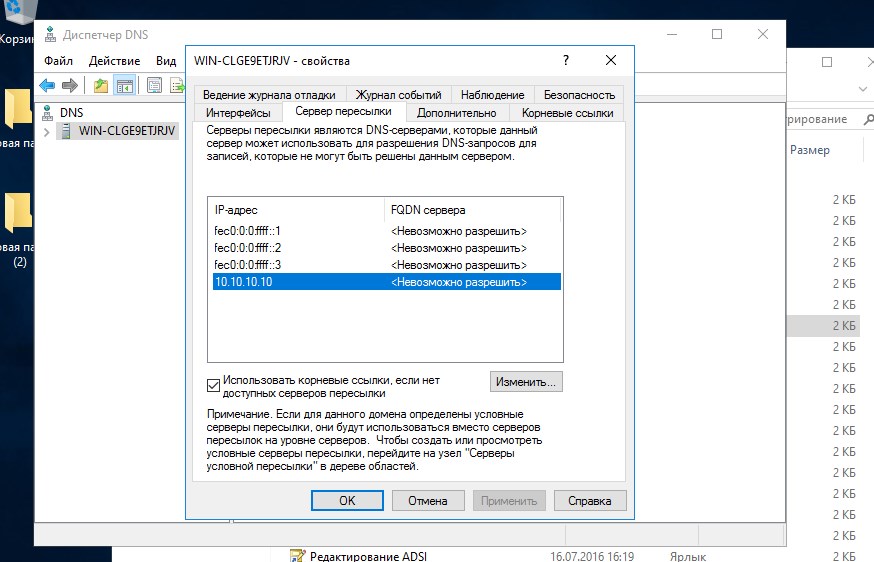874x562 pixels.
Task: Click the IP-адрес column header
Action: tap(296, 210)
